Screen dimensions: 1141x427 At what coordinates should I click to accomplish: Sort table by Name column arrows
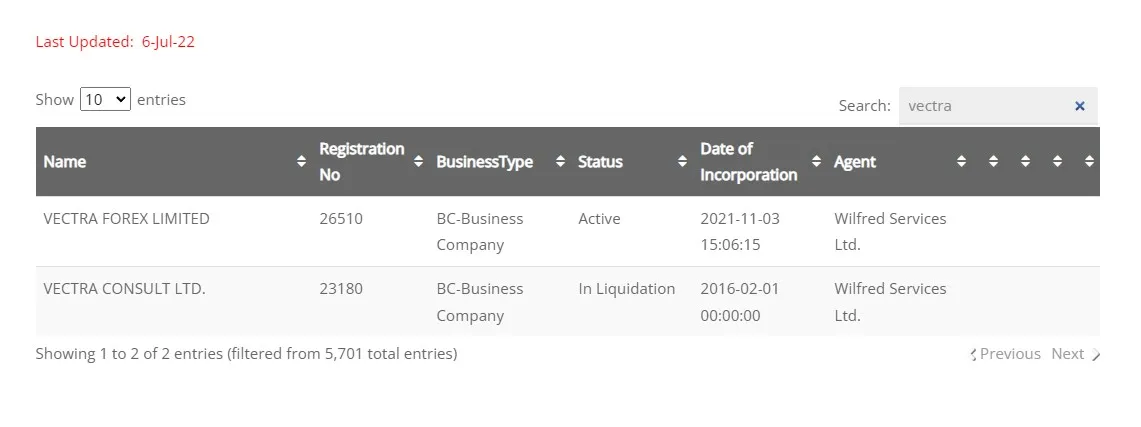[x=301, y=161]
